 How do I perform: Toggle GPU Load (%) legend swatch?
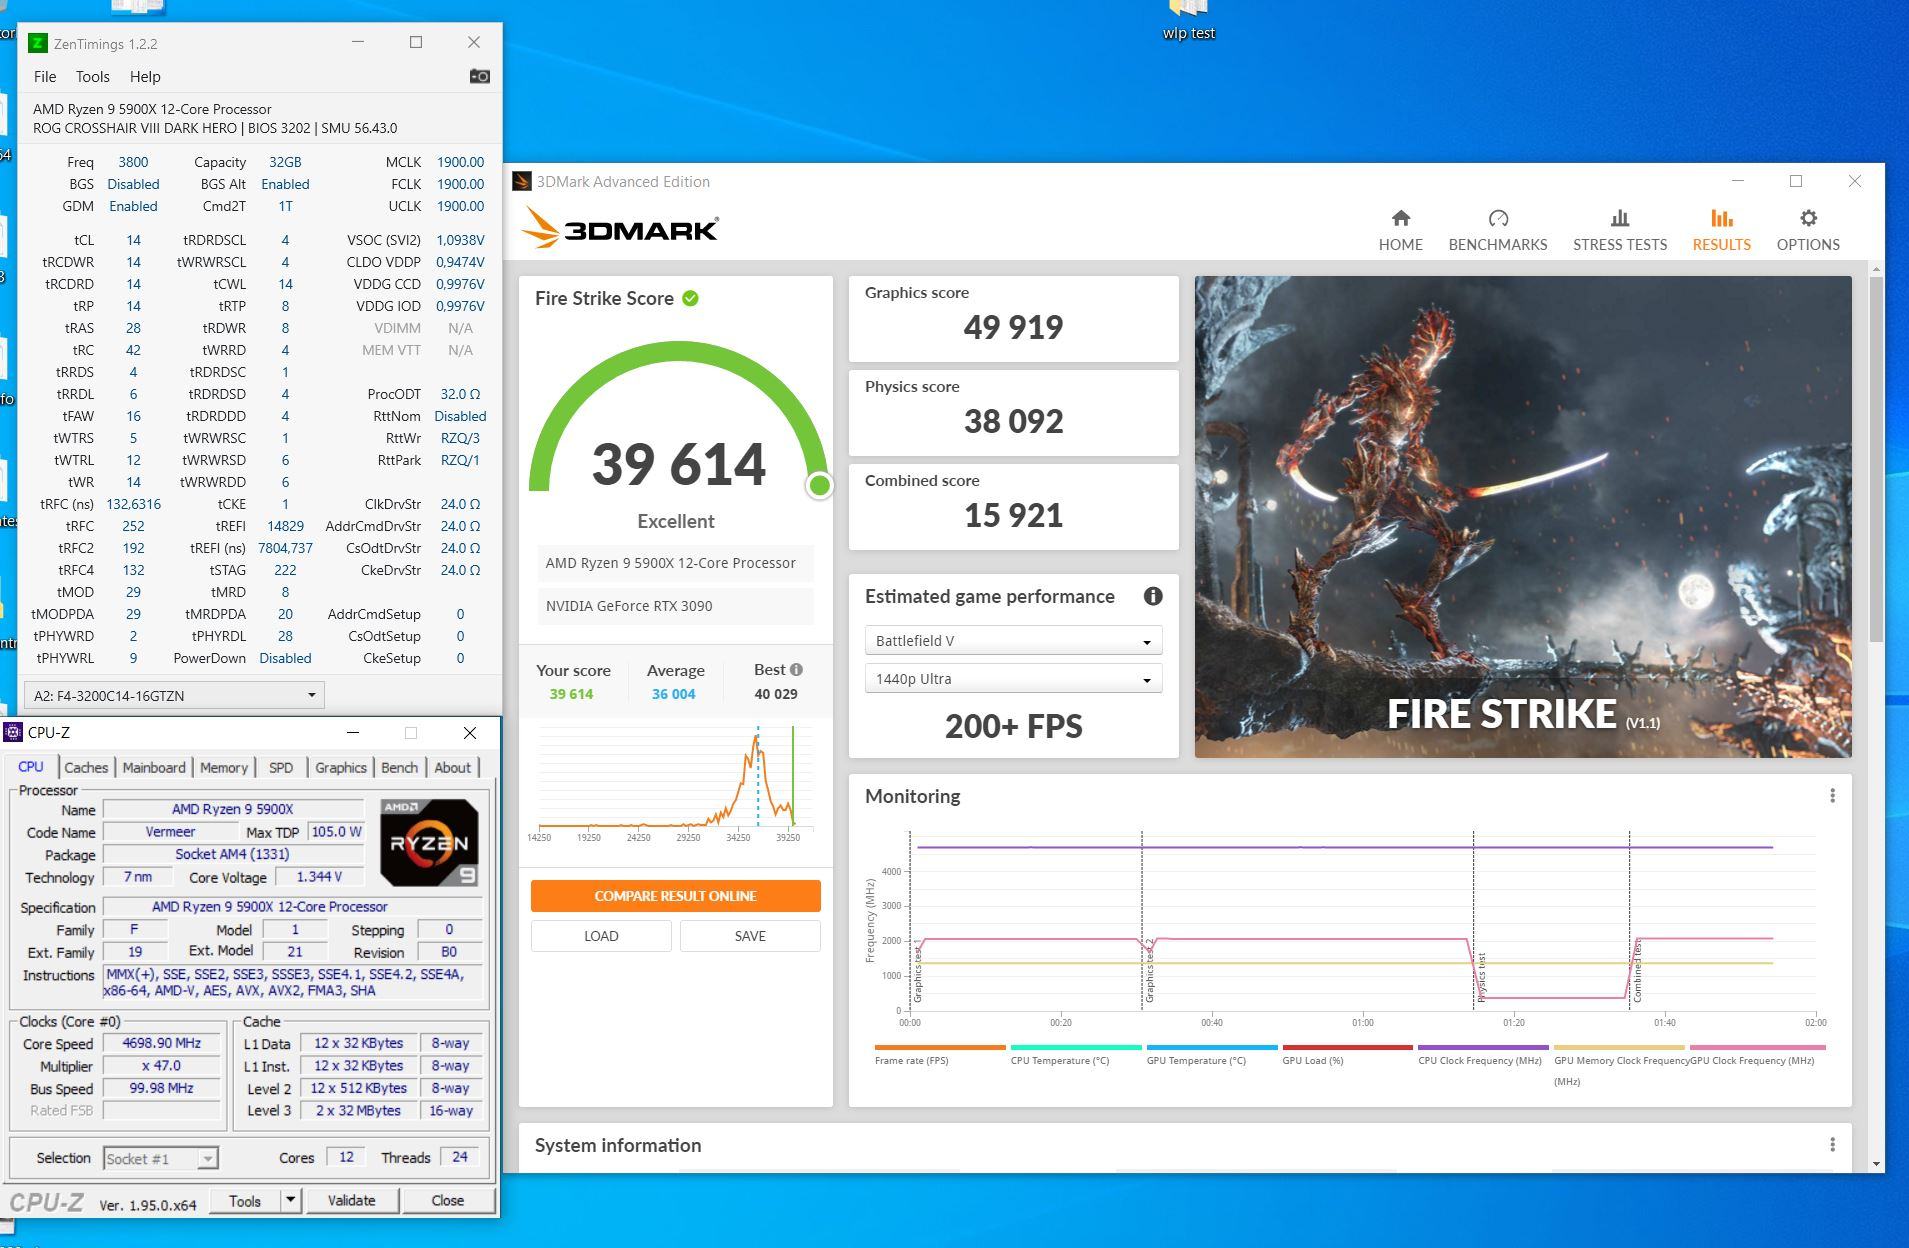[x=1348, y=1047]
